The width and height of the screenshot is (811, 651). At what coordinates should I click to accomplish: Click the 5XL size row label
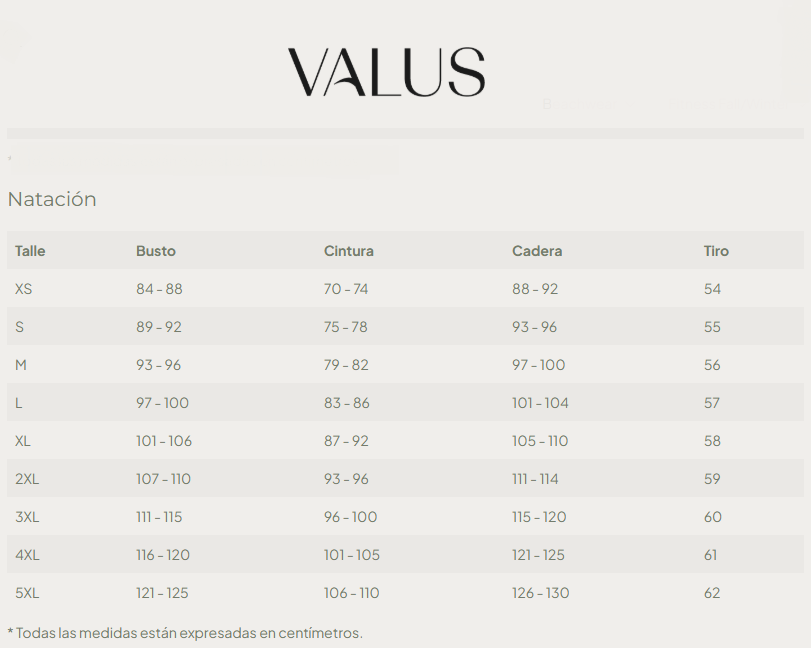click(27, 593)
